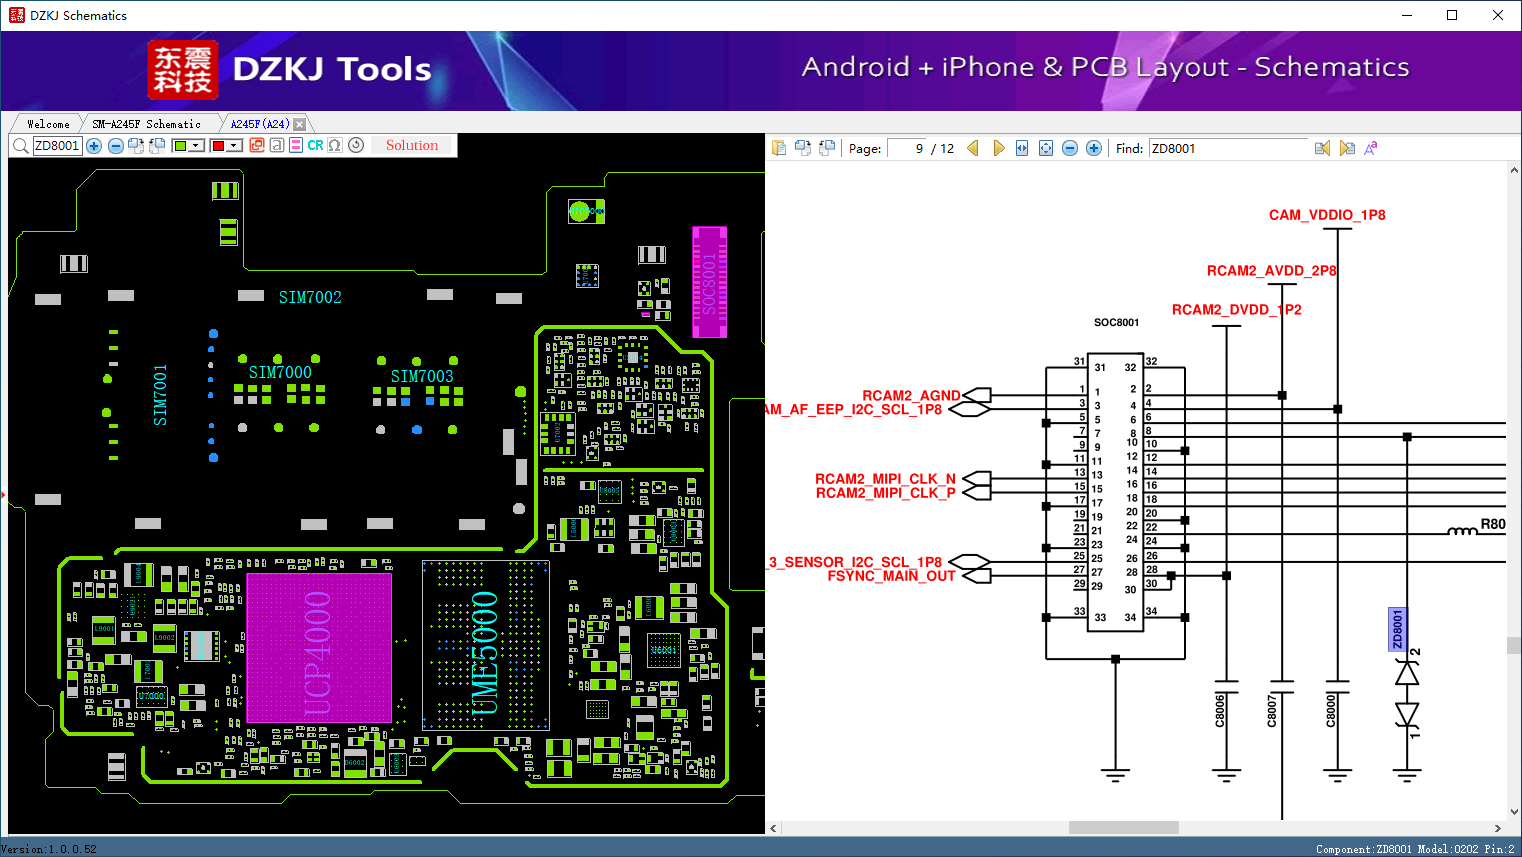Click the schematic horizontal scrollbar thumb
1522x857 pixels.
point(1124,828)
